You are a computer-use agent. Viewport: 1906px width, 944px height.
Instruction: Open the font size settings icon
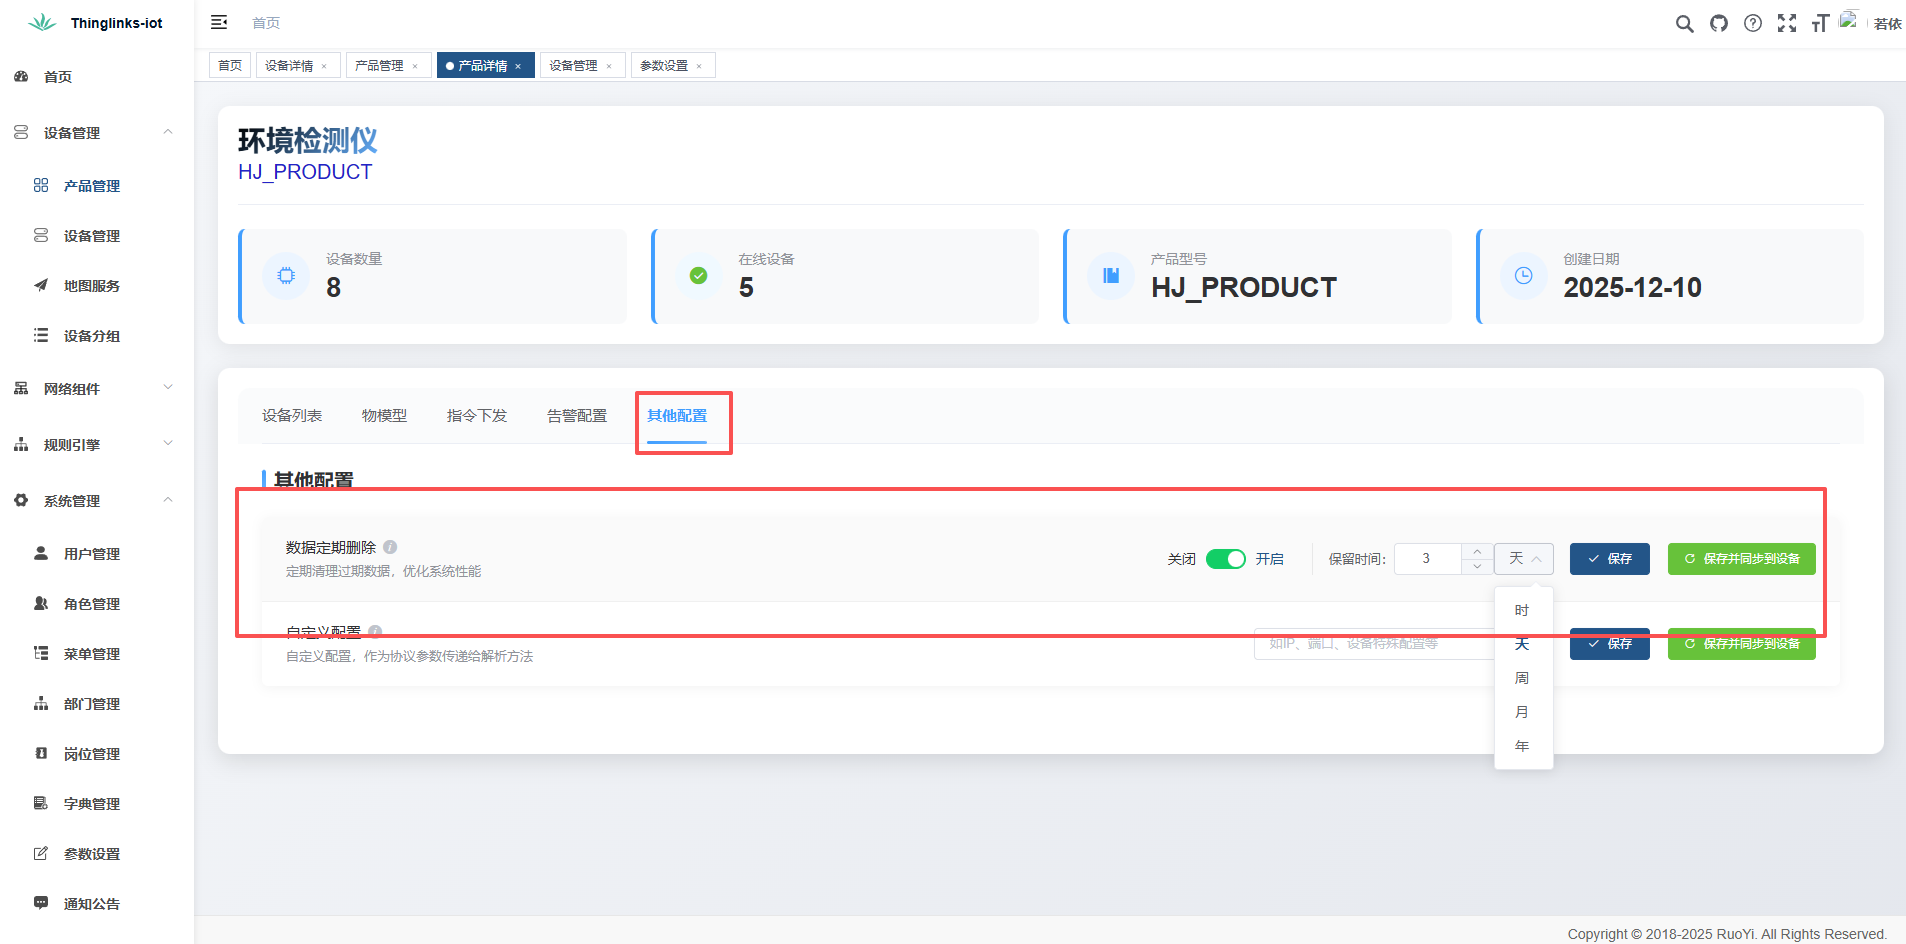coord(1820,24)
